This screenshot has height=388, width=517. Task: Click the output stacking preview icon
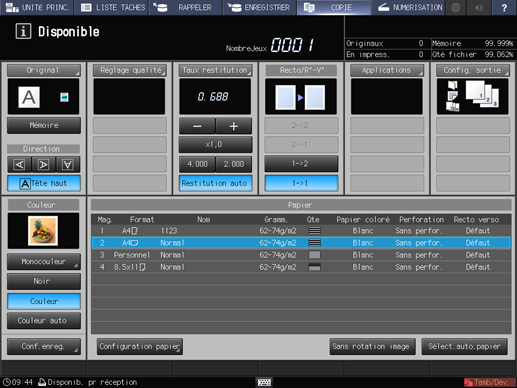[482, 94]
